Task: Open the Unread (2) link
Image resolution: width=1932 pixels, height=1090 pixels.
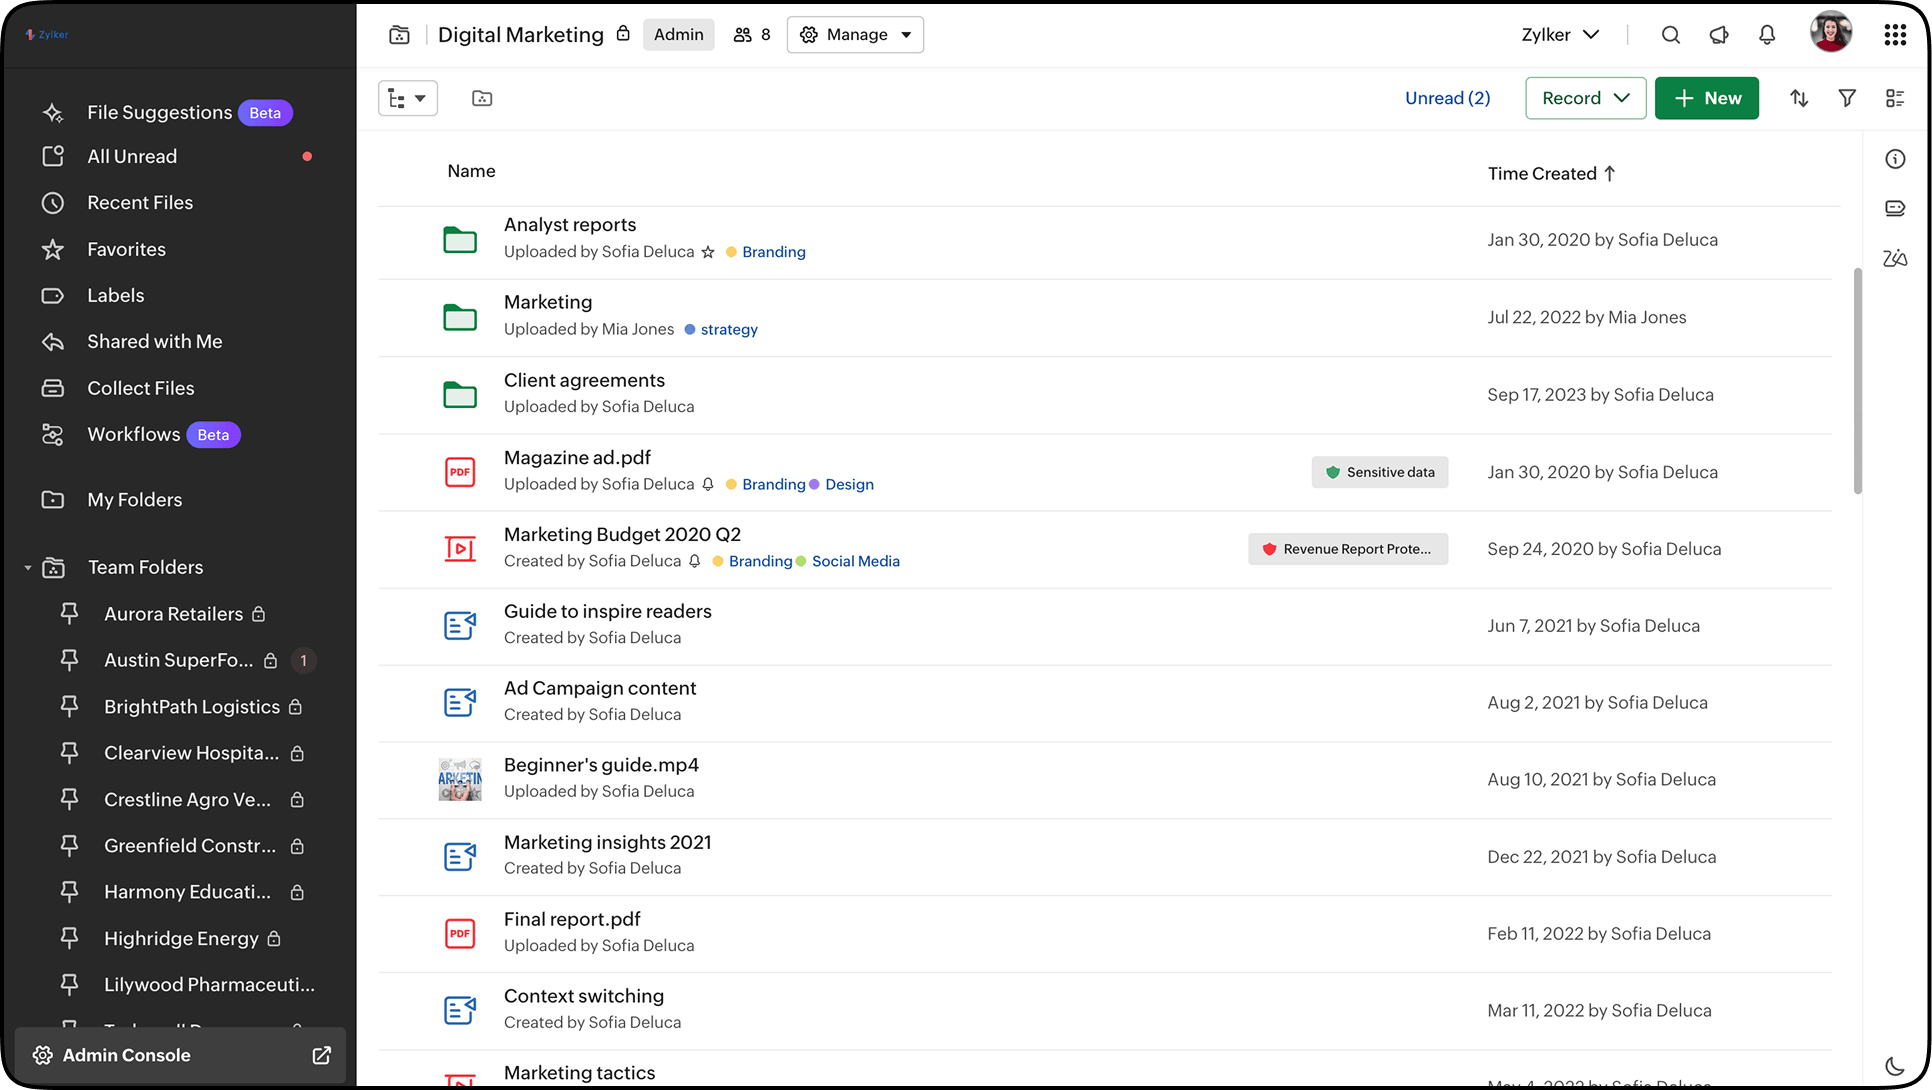Action: (x=1447, y=98)
